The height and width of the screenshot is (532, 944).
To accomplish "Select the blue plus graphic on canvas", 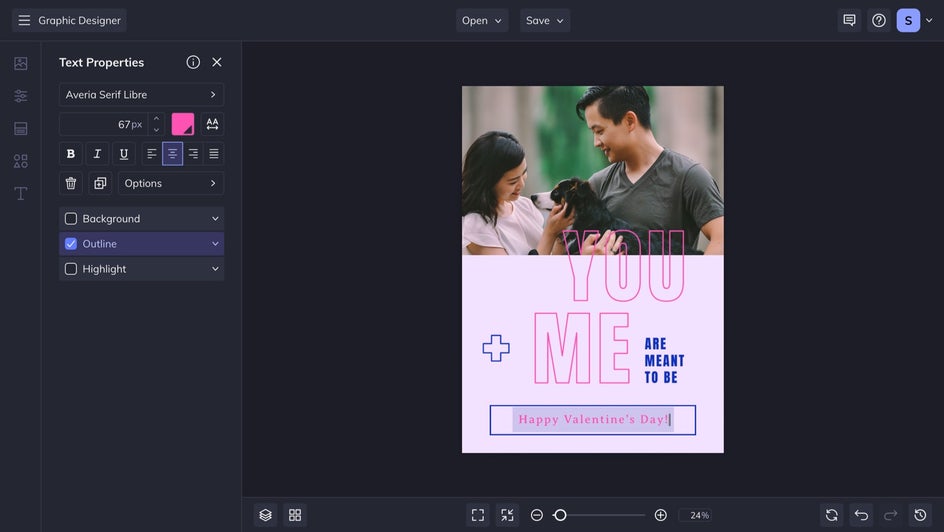I will [x=496, y=348].
